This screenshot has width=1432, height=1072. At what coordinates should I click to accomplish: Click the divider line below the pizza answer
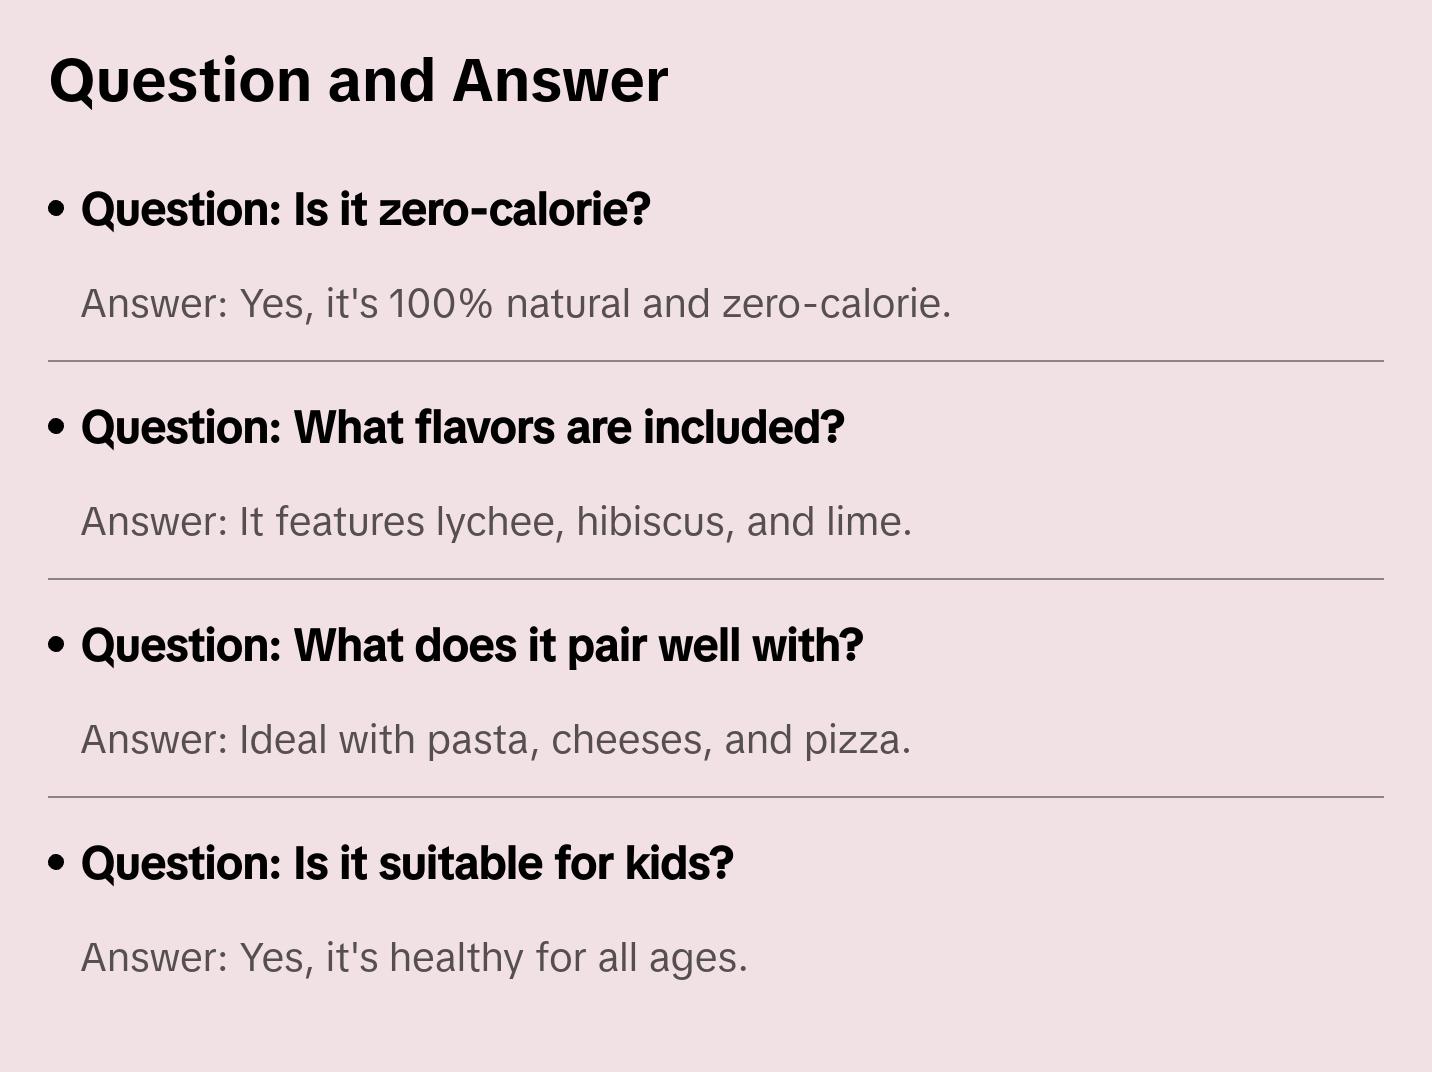point(716,797)
